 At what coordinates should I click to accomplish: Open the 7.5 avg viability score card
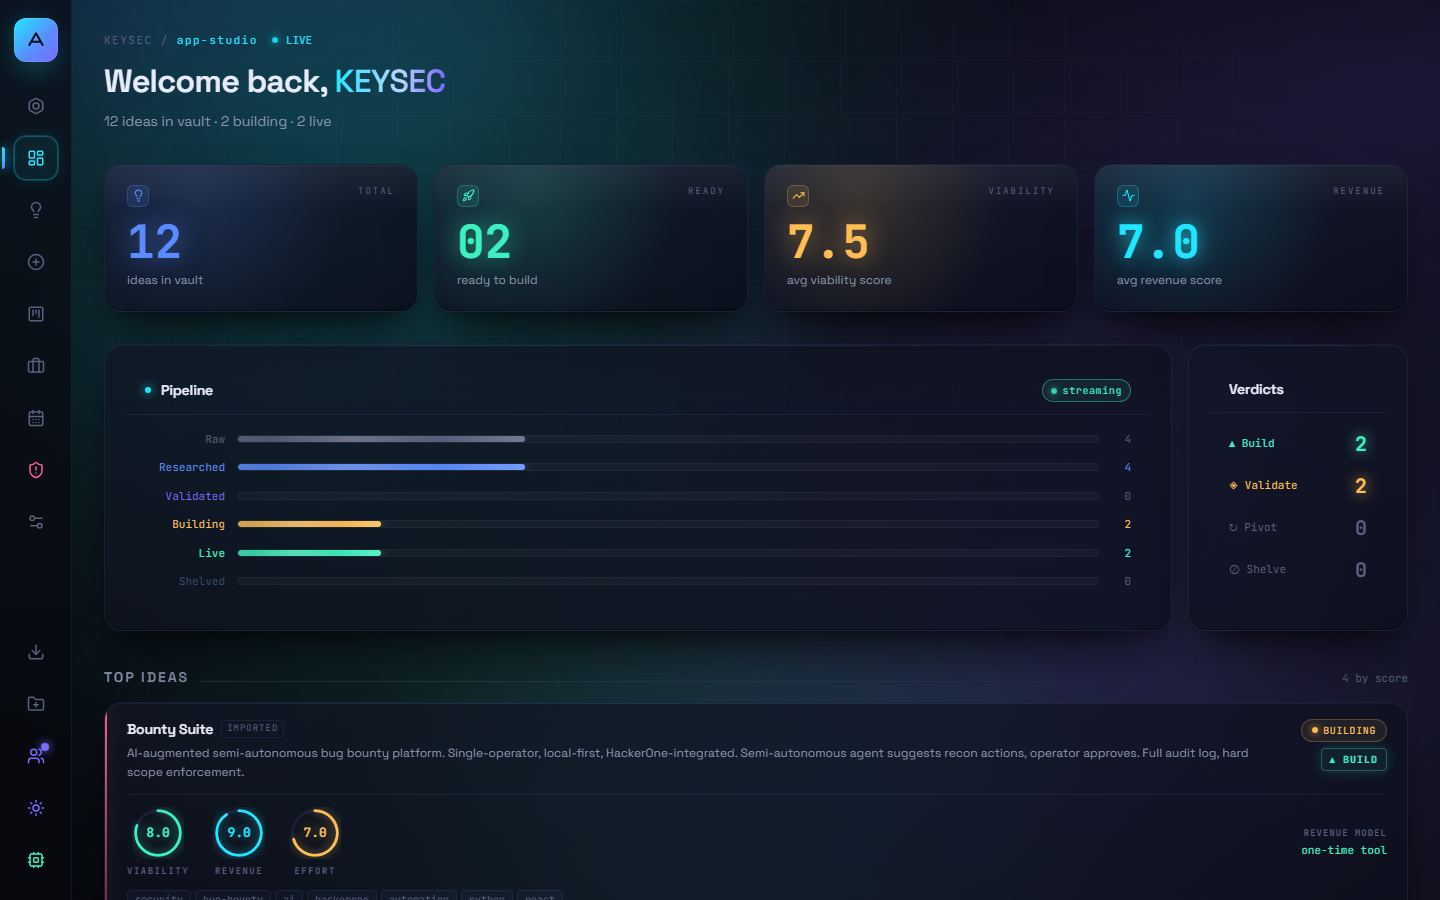[921, 238]
